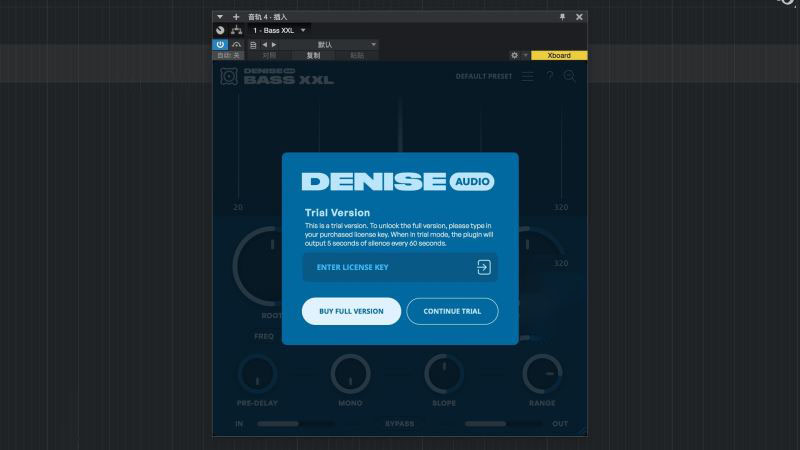Click the Default Preset label

(484, 76)
